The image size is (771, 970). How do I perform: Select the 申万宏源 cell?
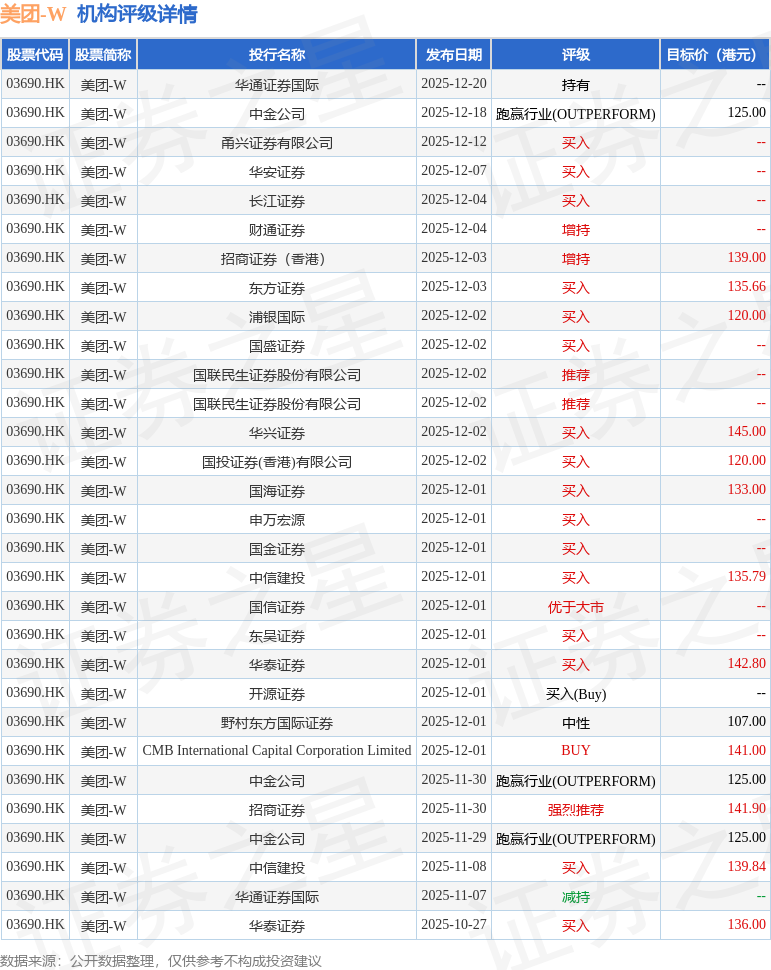point(277,520)
